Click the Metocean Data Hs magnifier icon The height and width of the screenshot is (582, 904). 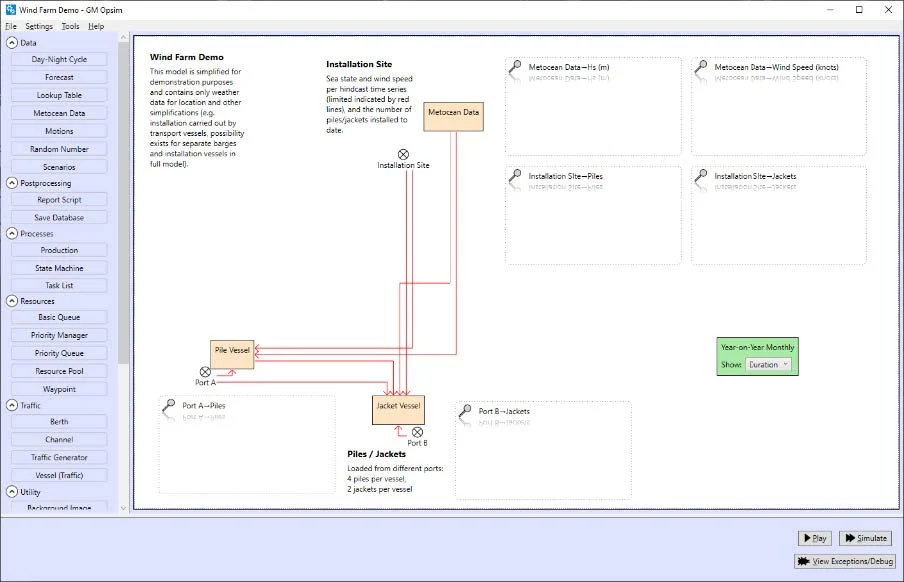point(516,69)
